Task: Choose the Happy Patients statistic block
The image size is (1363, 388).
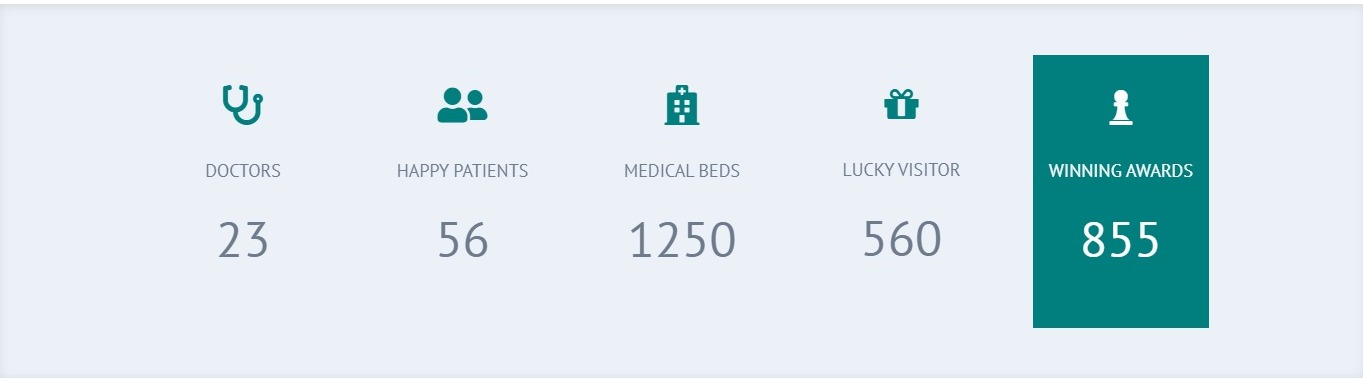Action: (462, 191)
